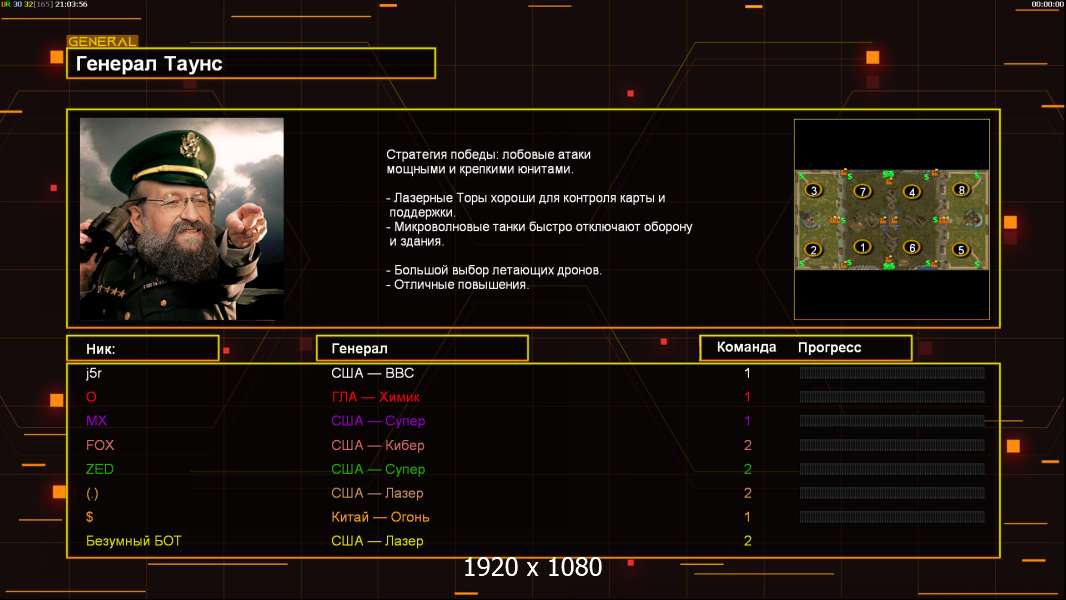Select start position 1 on the map preview

(863, 247)
